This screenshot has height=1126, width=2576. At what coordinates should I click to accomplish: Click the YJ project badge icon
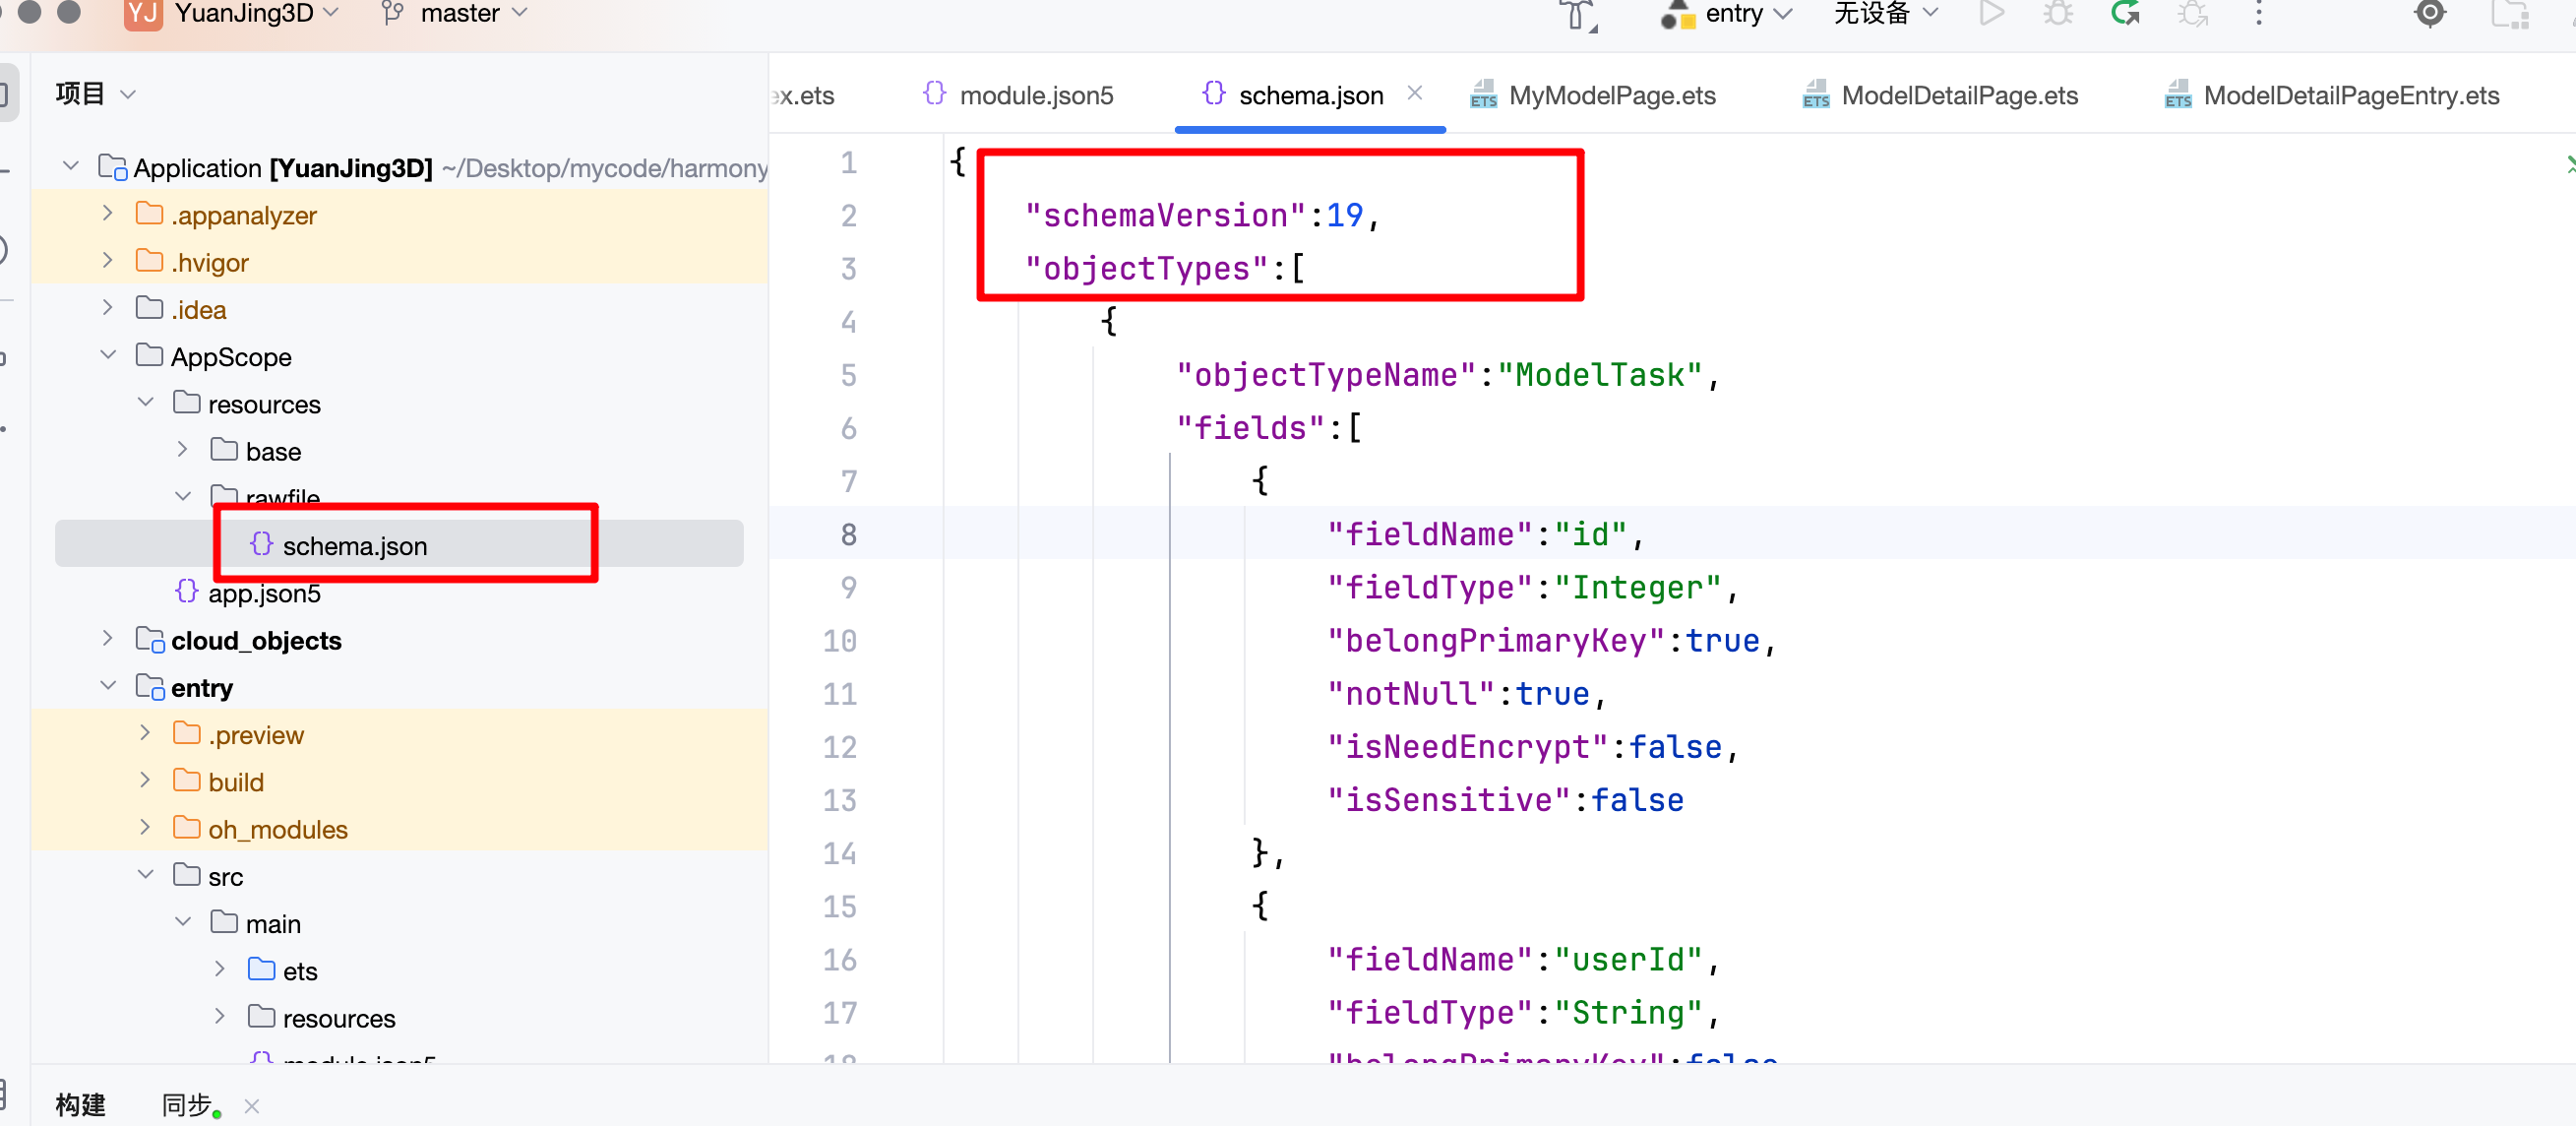point(143,14)
